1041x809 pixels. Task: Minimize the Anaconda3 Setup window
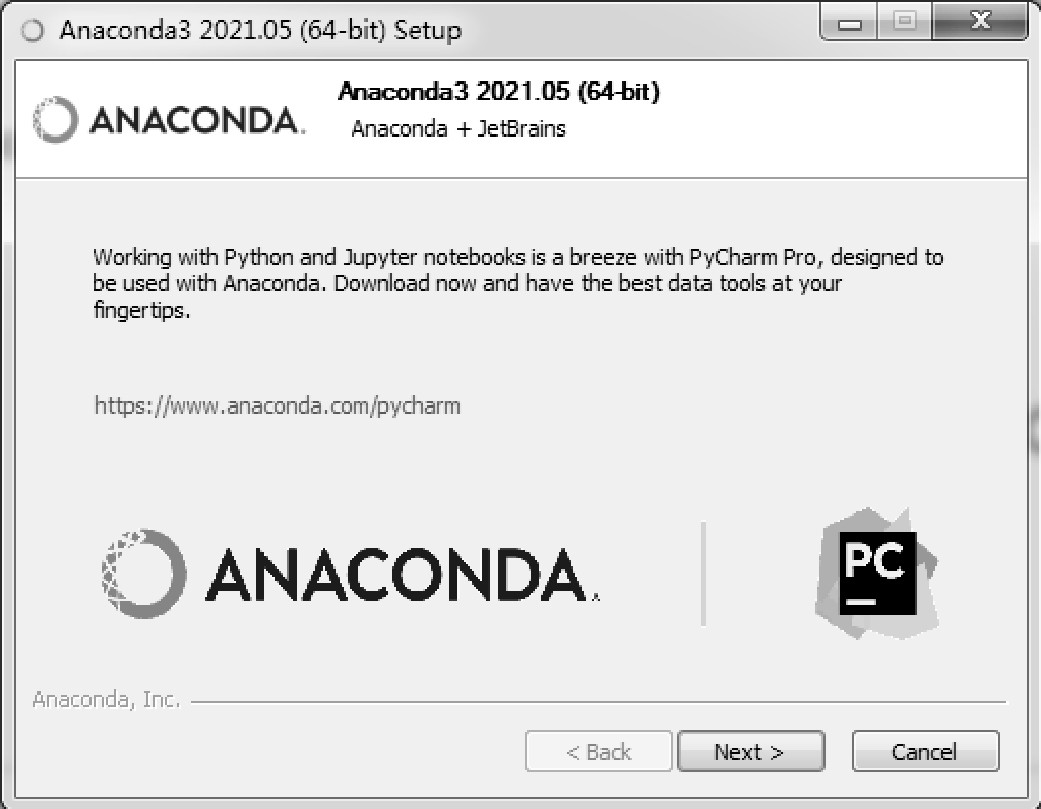tap(849, 22)
